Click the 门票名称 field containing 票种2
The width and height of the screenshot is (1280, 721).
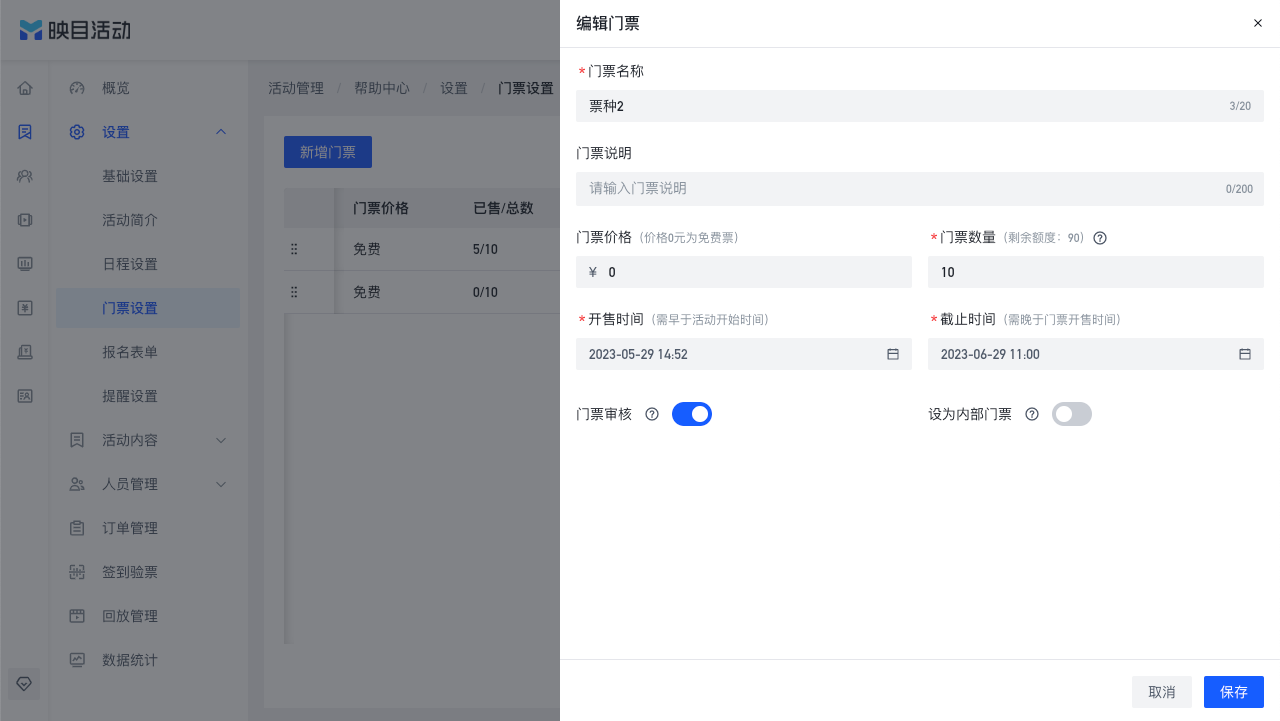coord(920,106)
